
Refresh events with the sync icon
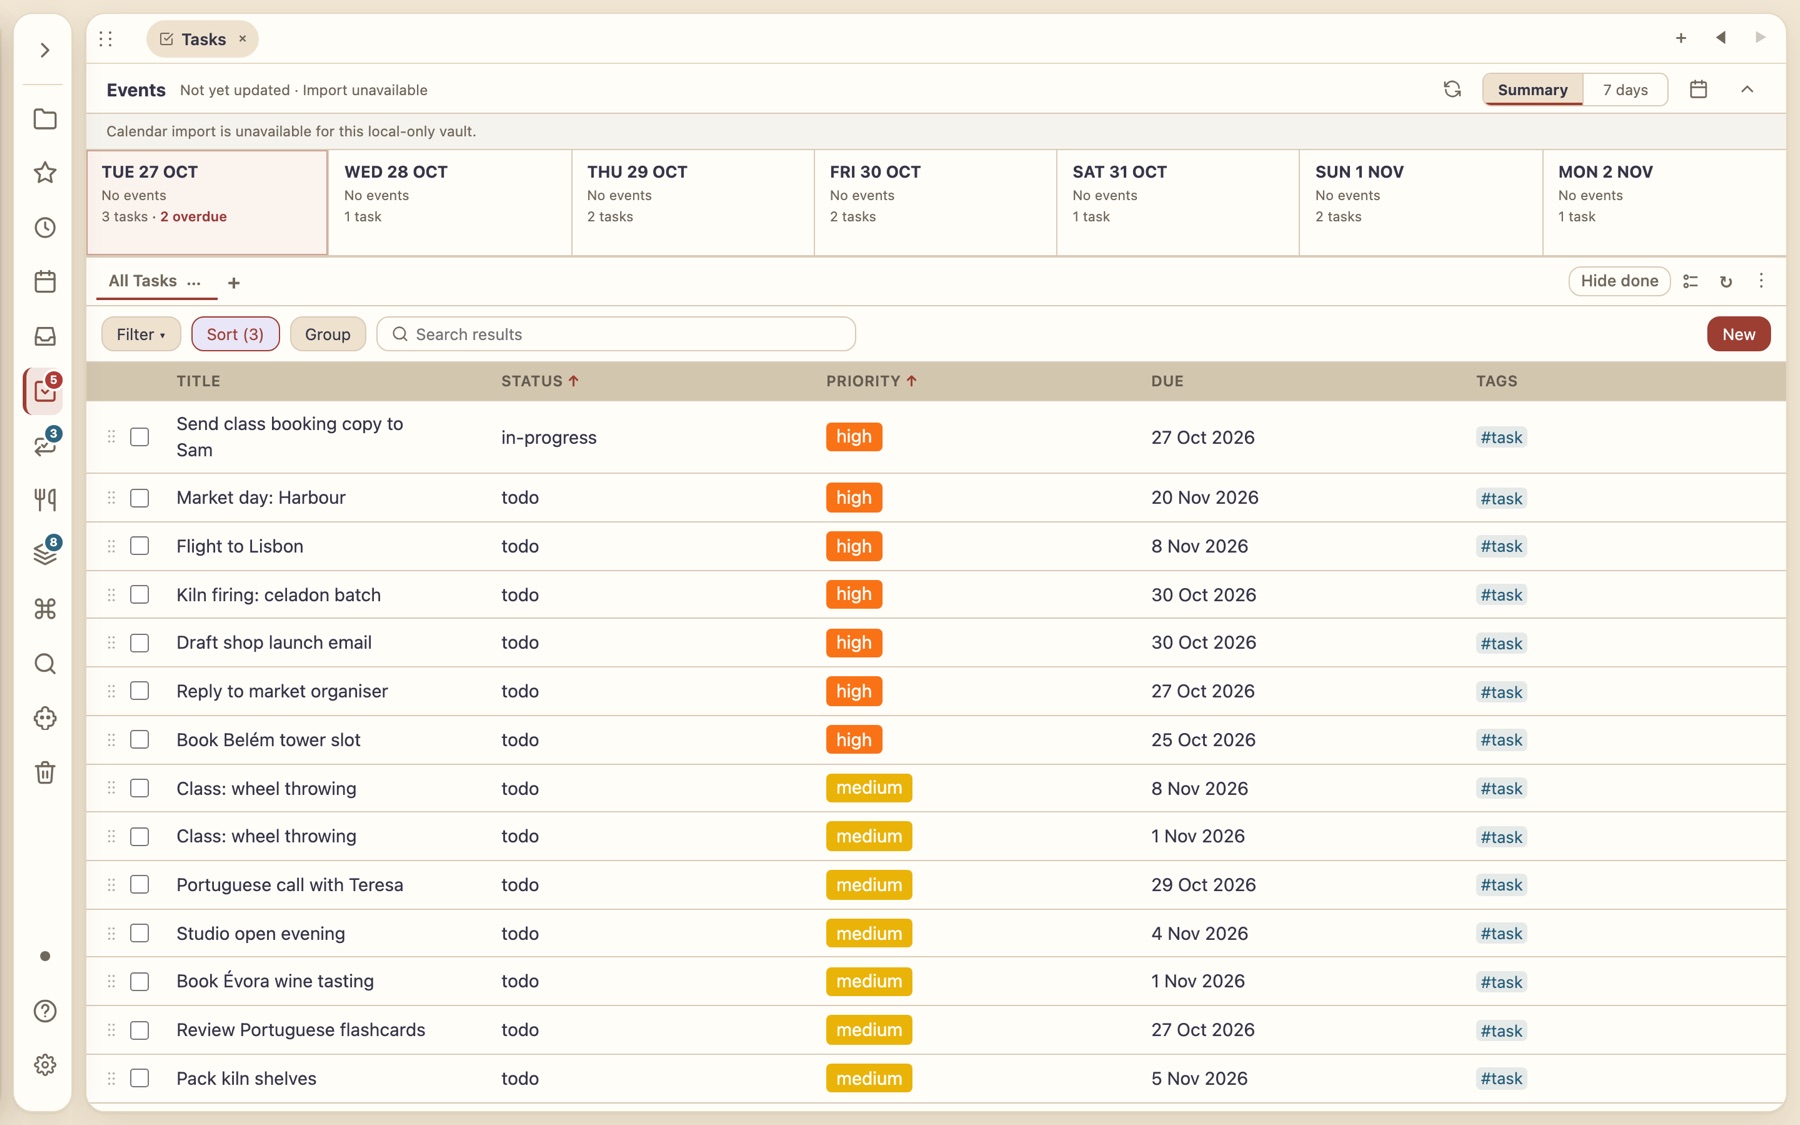pos(1452,89)
